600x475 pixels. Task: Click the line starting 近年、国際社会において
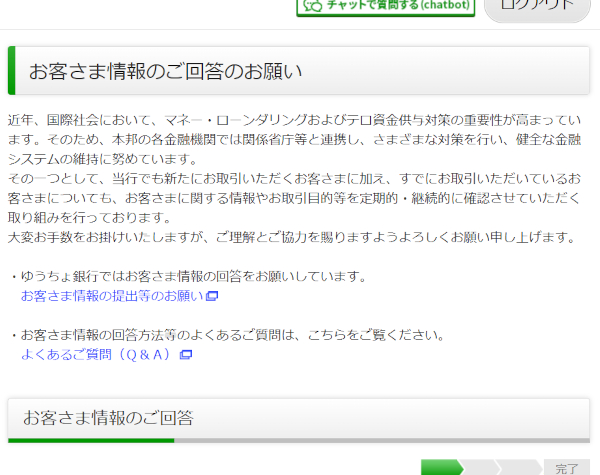tap(294, 120)
